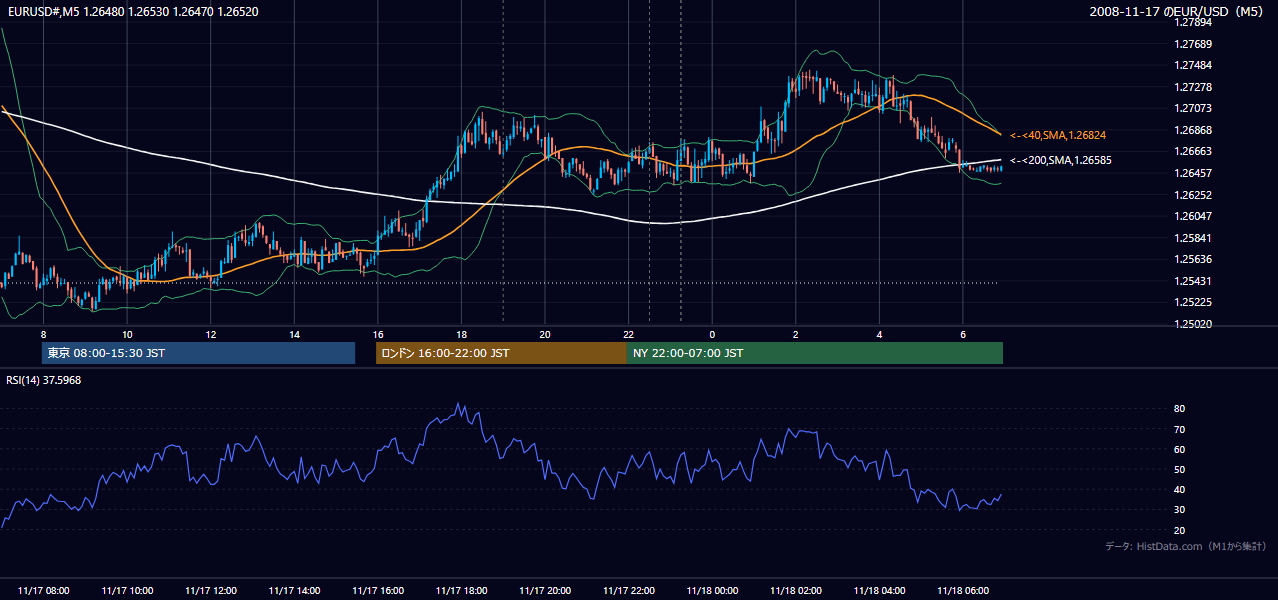Click hour tick 0 under the price chart
The height and width of the screenshot is (600, 1278).
pos(712,334)
